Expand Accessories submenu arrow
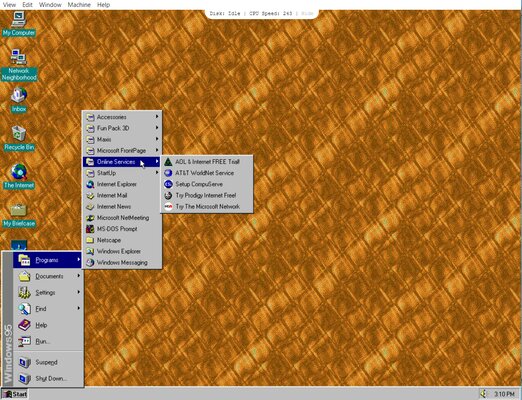This screenshot has width=522, height=400. [x=157, y=117]
